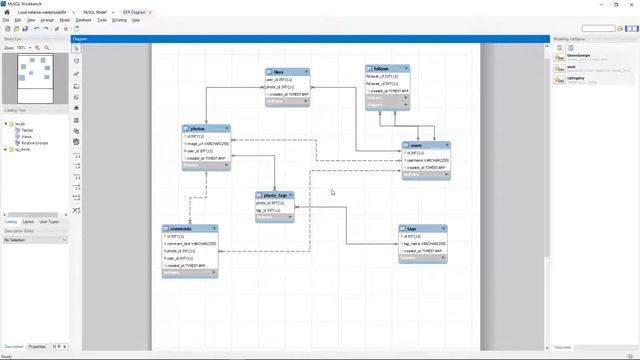Click the diagram vertical scrollbar
The height and width of the screenshot is (360, 640).
547,157
